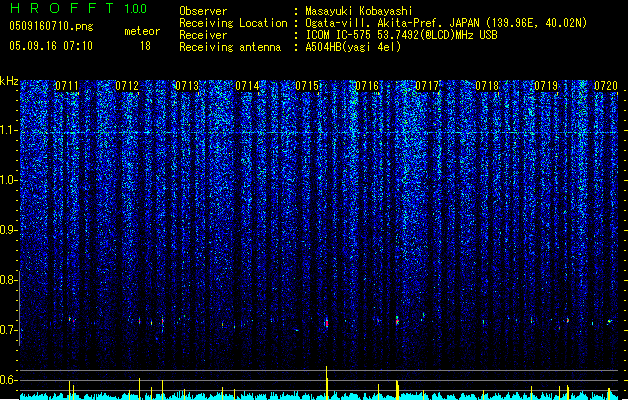Click the receiver value ICOM IC-575 53.7492 MHz
Viewport: 629px width, 400px height.
click(x=401, y=35)
